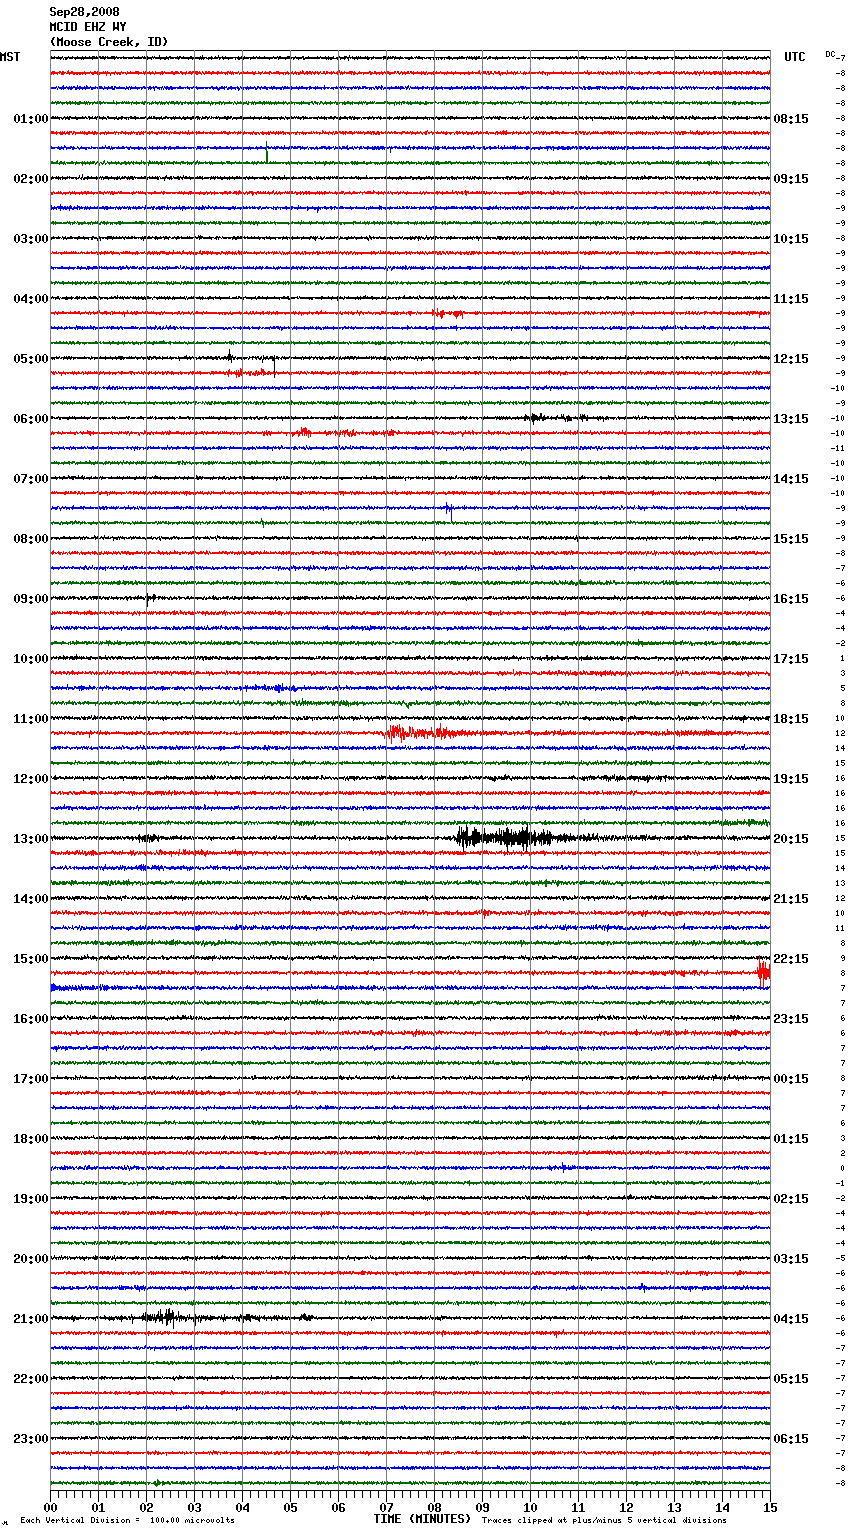Select the 15:00 MST time label

click(31, 959)
